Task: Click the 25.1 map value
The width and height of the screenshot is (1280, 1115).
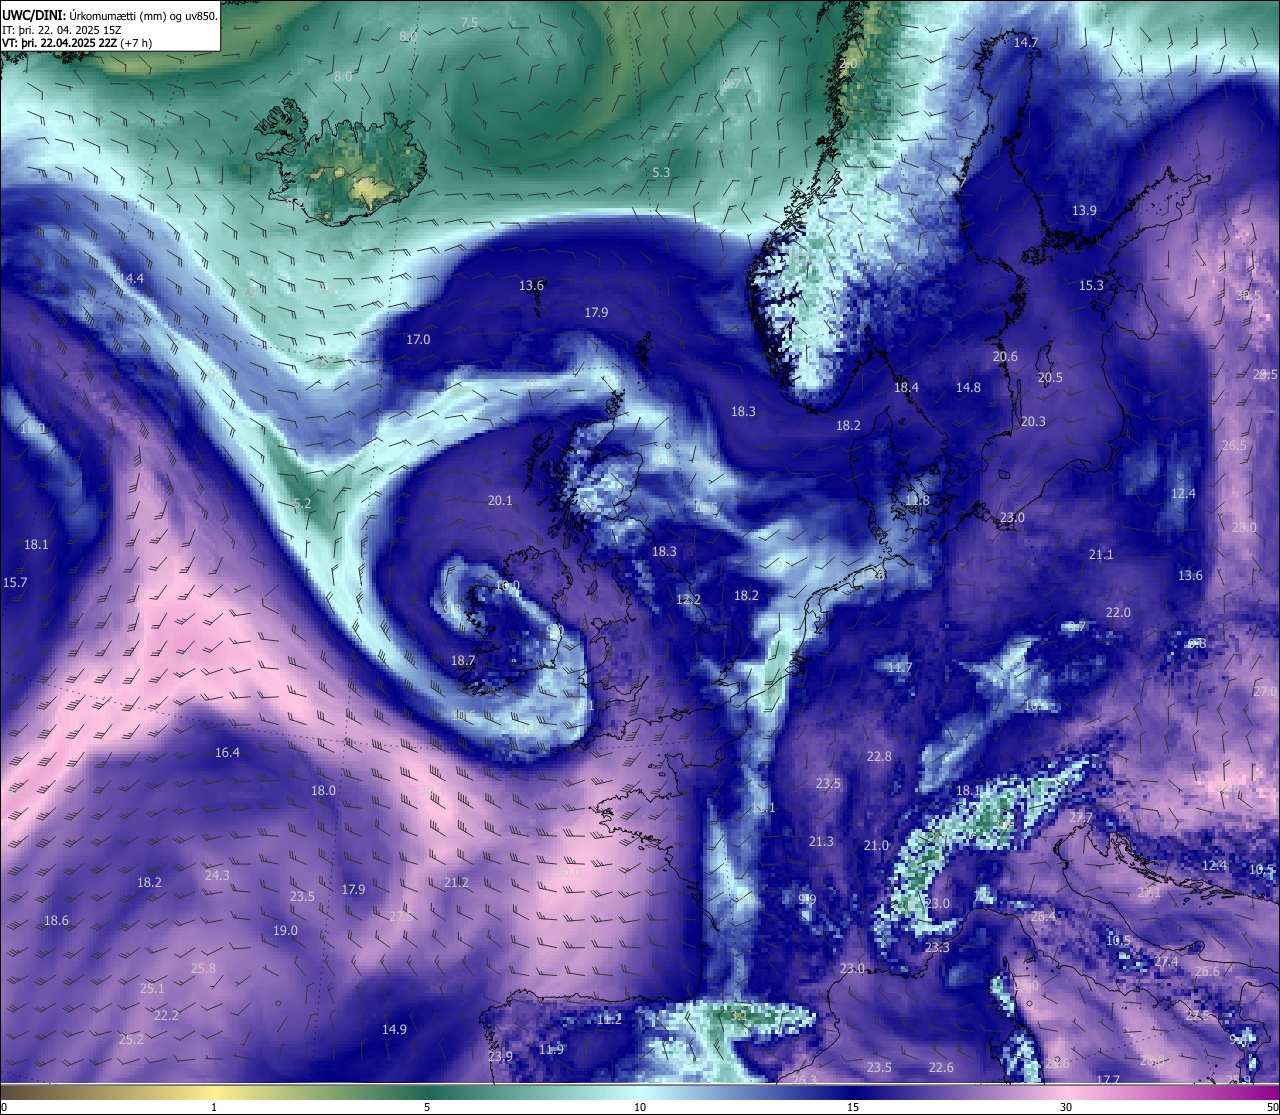Action: pyautogui.click(x=152, y=988)
